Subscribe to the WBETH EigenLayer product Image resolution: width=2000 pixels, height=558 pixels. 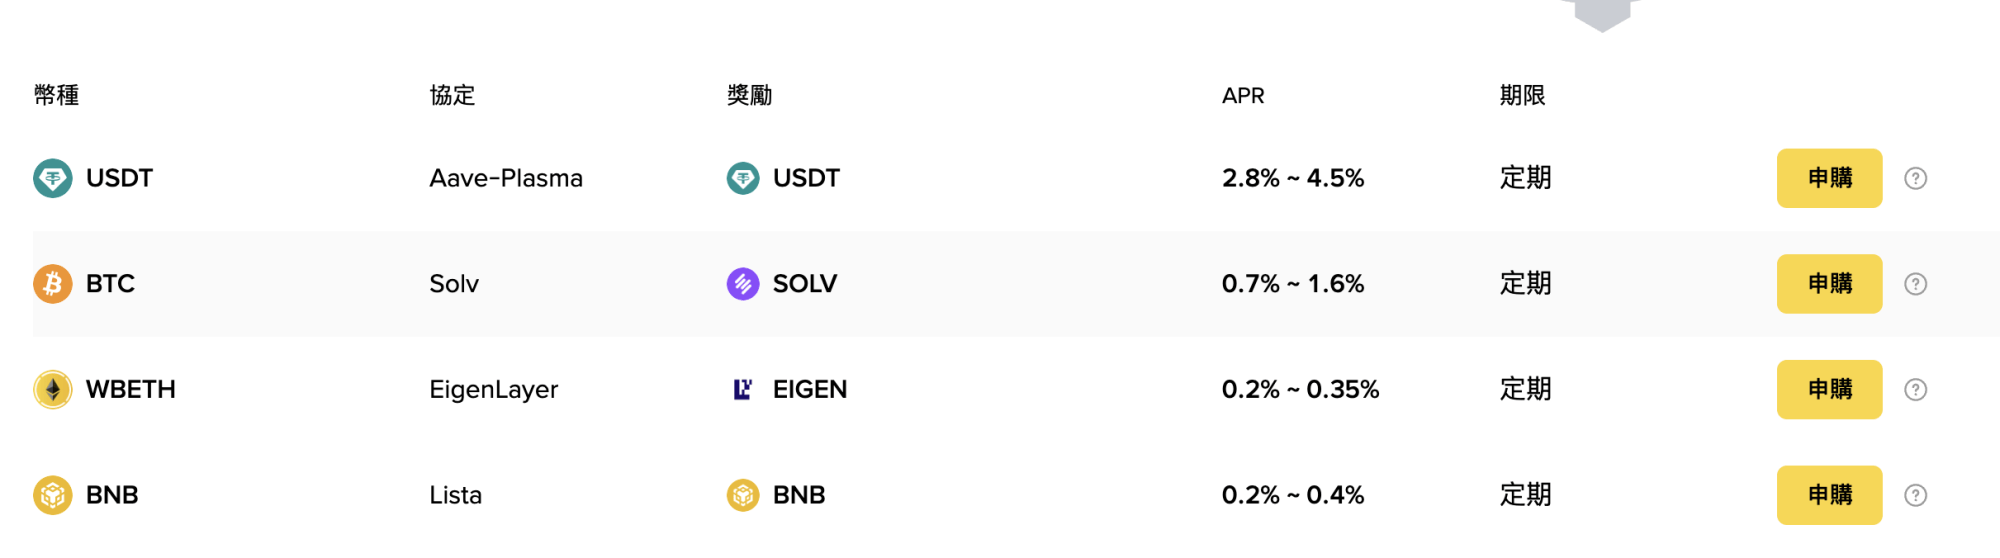pos(1829,389)
